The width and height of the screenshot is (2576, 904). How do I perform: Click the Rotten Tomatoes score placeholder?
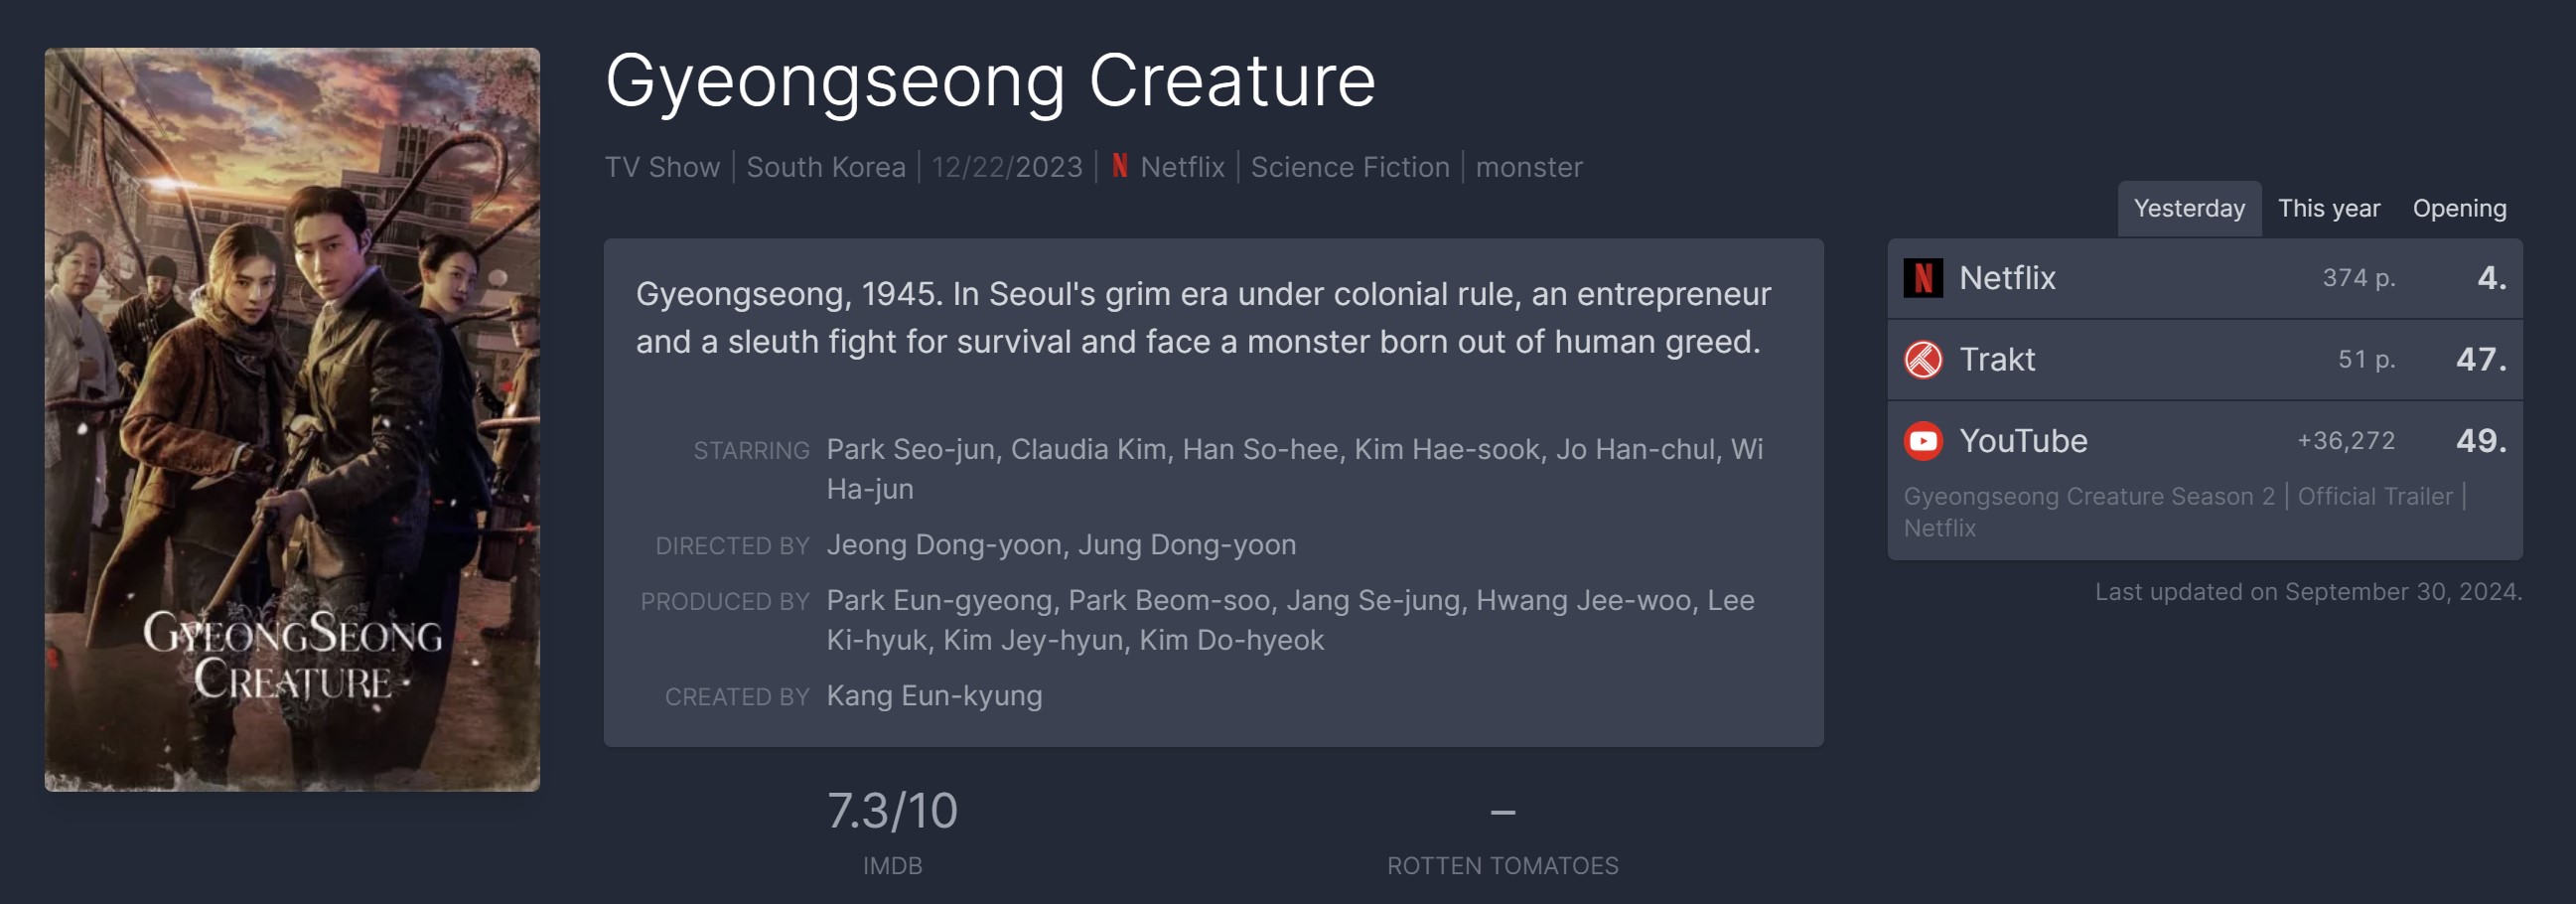click(x=1502, y=812)
